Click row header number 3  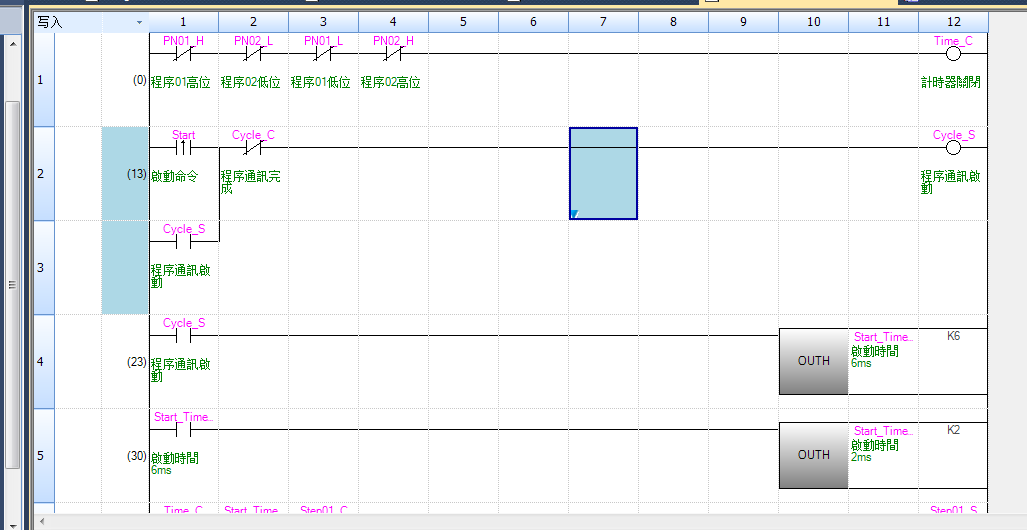coord(42,268)
